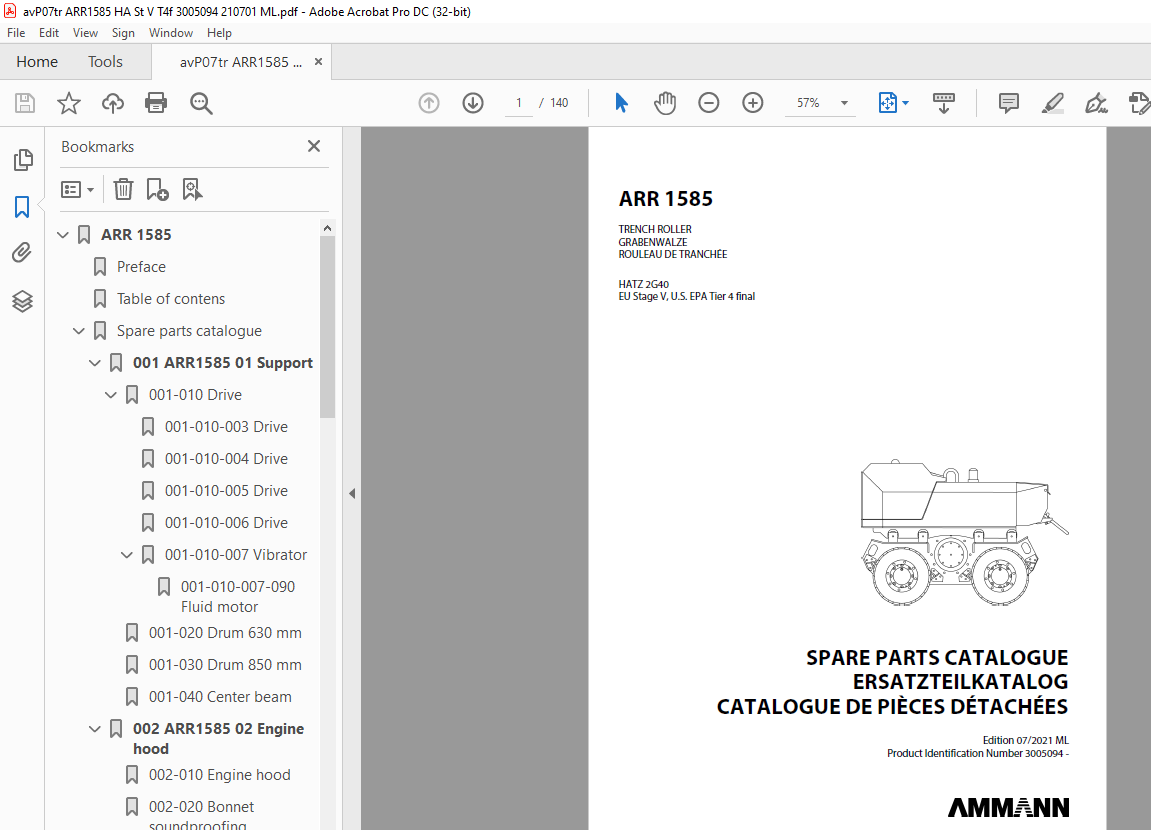Open fit page options arrow
The height and width of the screenshot is (830, 1151).
coord(906,103)
